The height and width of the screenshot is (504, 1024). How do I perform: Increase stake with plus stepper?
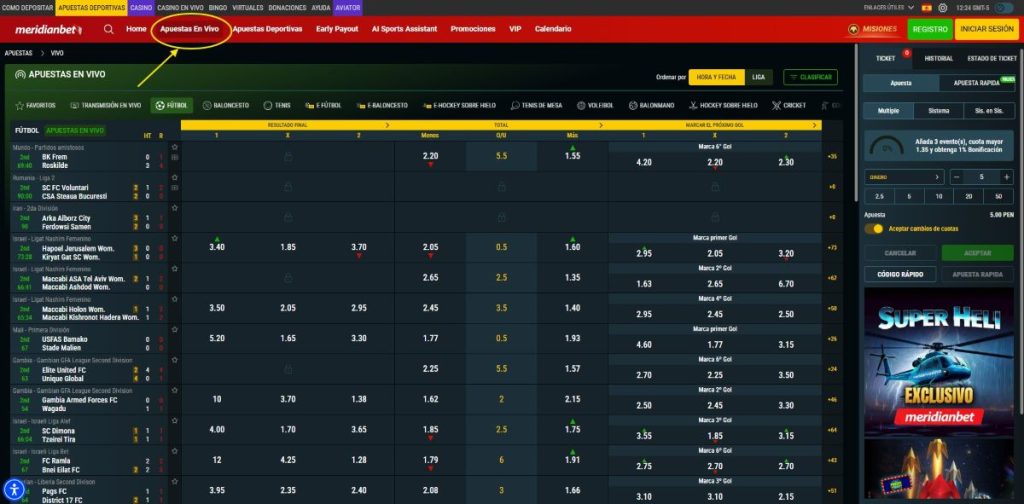point(1006,177)
